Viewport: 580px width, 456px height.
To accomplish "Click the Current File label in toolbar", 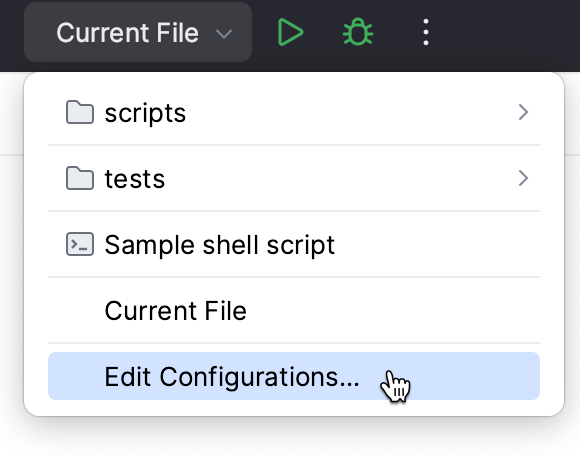I will [128, 33].
